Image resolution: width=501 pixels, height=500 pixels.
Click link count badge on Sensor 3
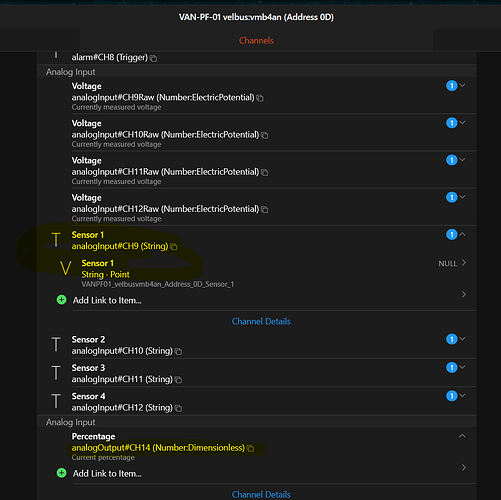tap(451, 367)
